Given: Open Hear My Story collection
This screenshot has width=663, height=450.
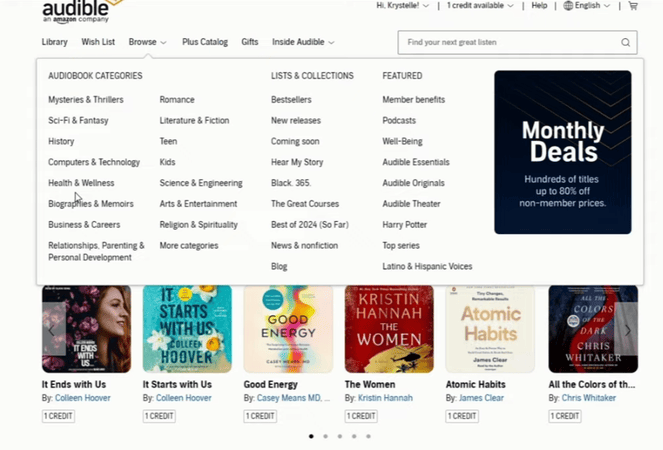Looking at the screenshot, I should pos(297,162).
